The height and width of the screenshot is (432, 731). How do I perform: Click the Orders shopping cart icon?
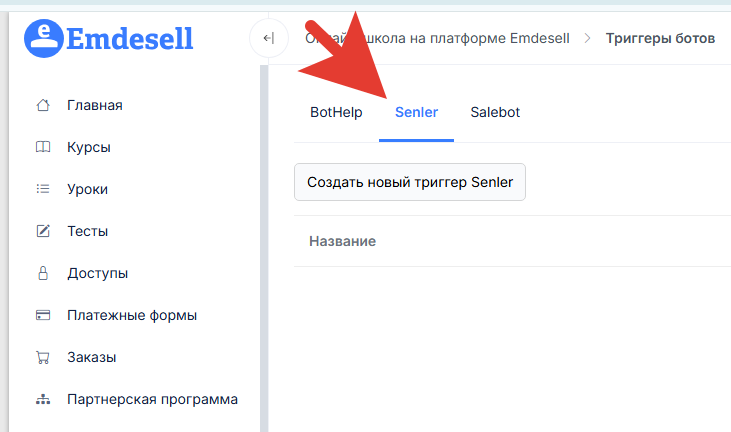[42, 357]
